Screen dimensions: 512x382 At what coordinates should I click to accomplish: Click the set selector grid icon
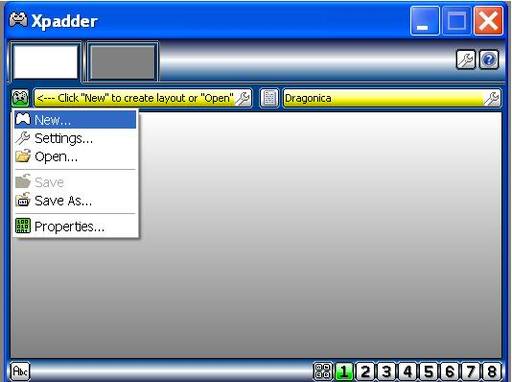323,371
